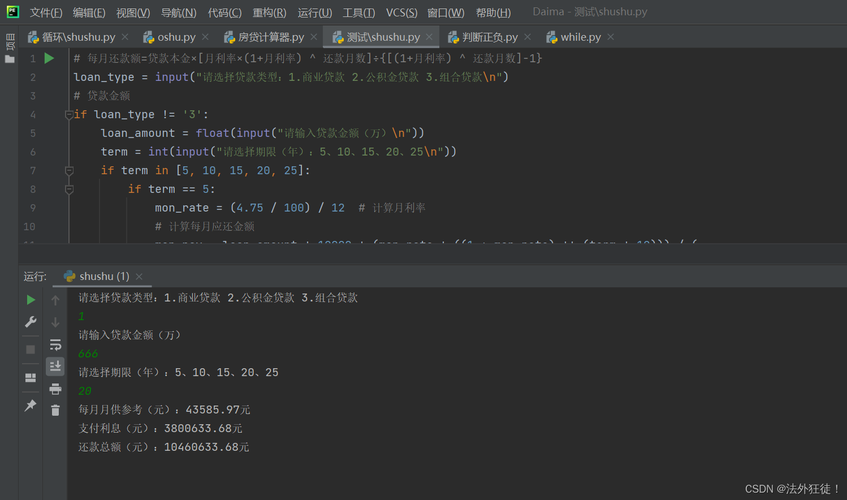Open the 导航(N) menu
This screenshot has width=847, height=500.
(179, 12)
